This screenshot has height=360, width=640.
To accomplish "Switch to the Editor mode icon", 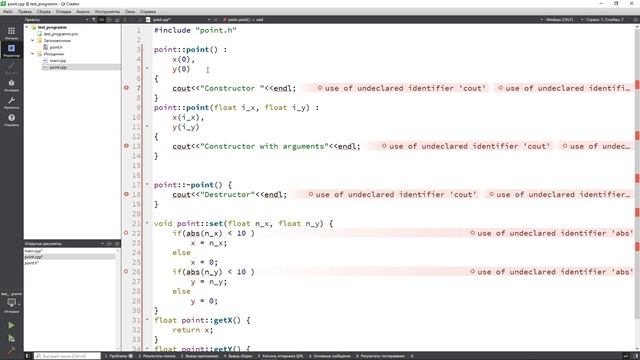I will [x=11, y=49].
